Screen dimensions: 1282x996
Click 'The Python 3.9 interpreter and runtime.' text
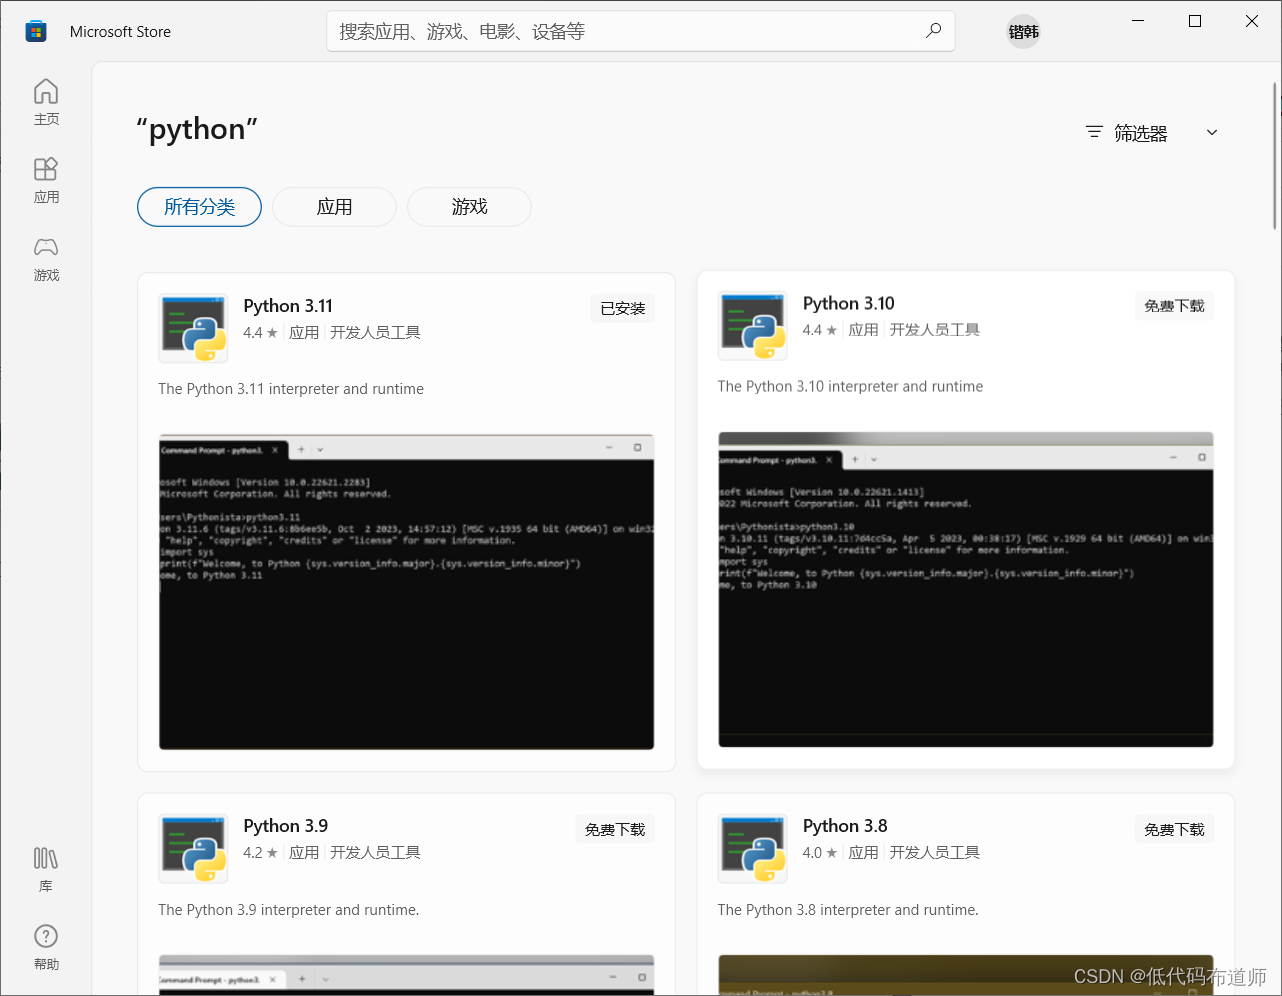pyautogui.click(x=289, y=910)
